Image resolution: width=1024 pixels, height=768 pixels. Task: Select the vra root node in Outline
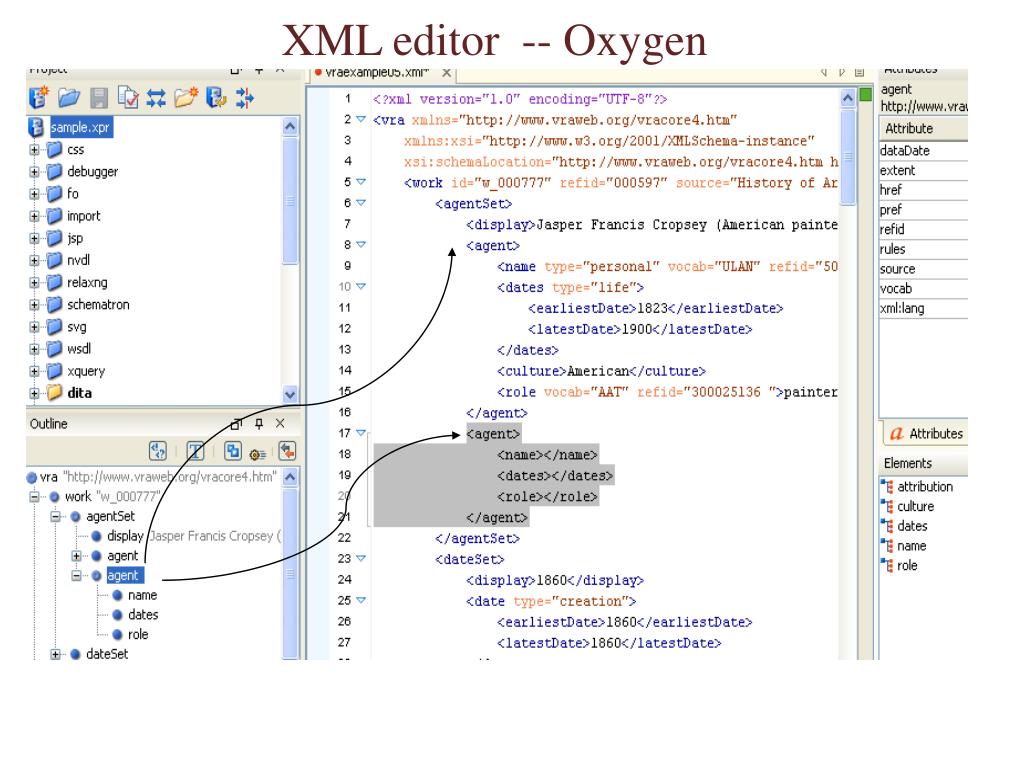pyautogui.click(x=49, y=477)
